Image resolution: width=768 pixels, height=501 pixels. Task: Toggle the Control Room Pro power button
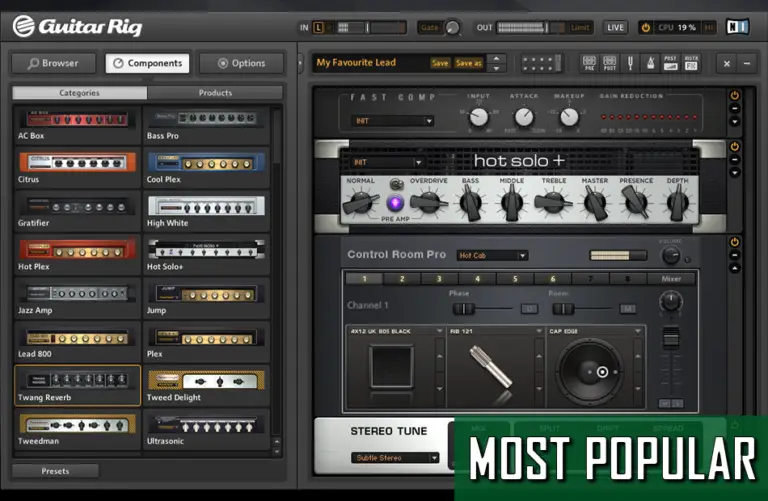(735, 242)
